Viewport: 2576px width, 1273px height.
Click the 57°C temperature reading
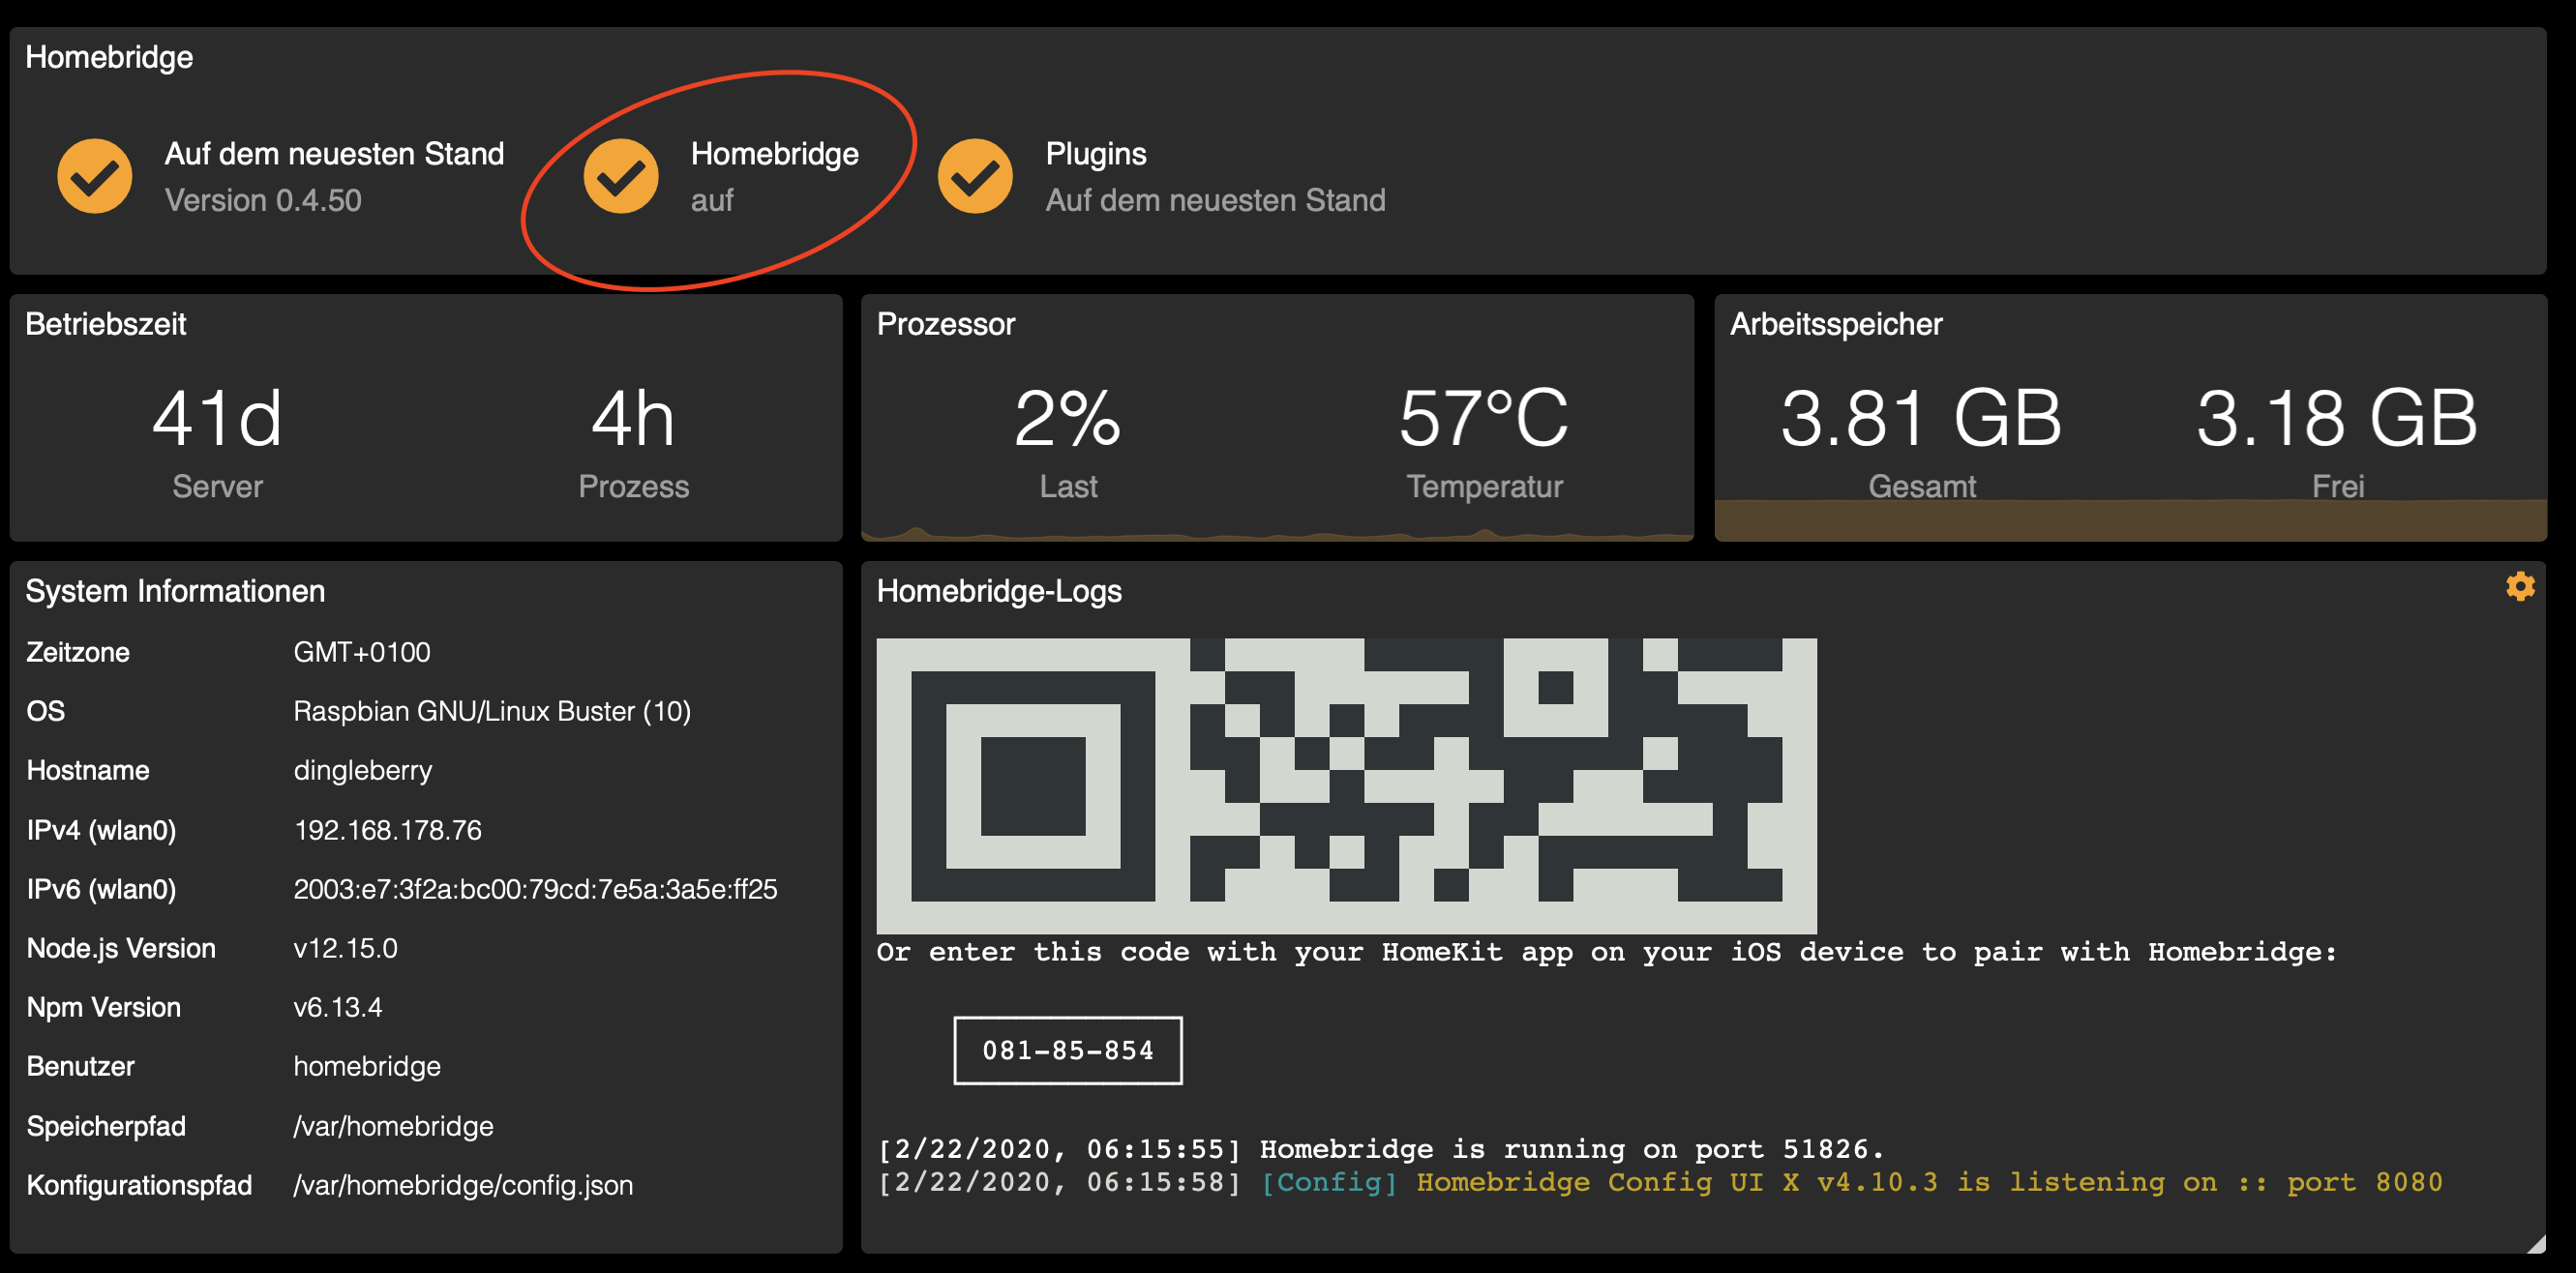1483,418
